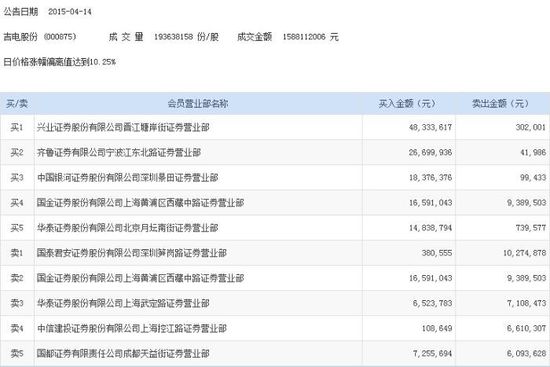Image resolution: width=550 pixels, height=367 pixels.
Task: Select the 卖2 row label
Action: [17, 278]
